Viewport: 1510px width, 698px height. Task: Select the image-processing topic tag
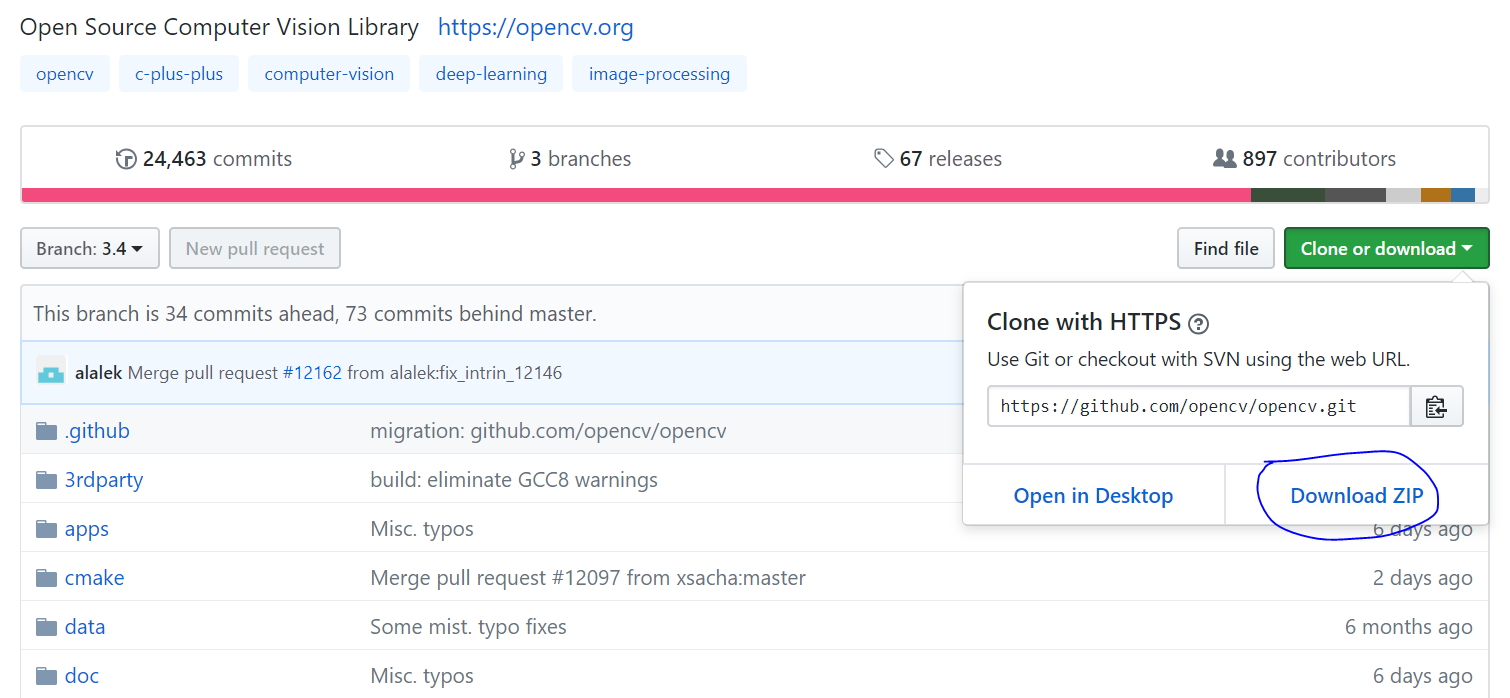tap(659, 74)
